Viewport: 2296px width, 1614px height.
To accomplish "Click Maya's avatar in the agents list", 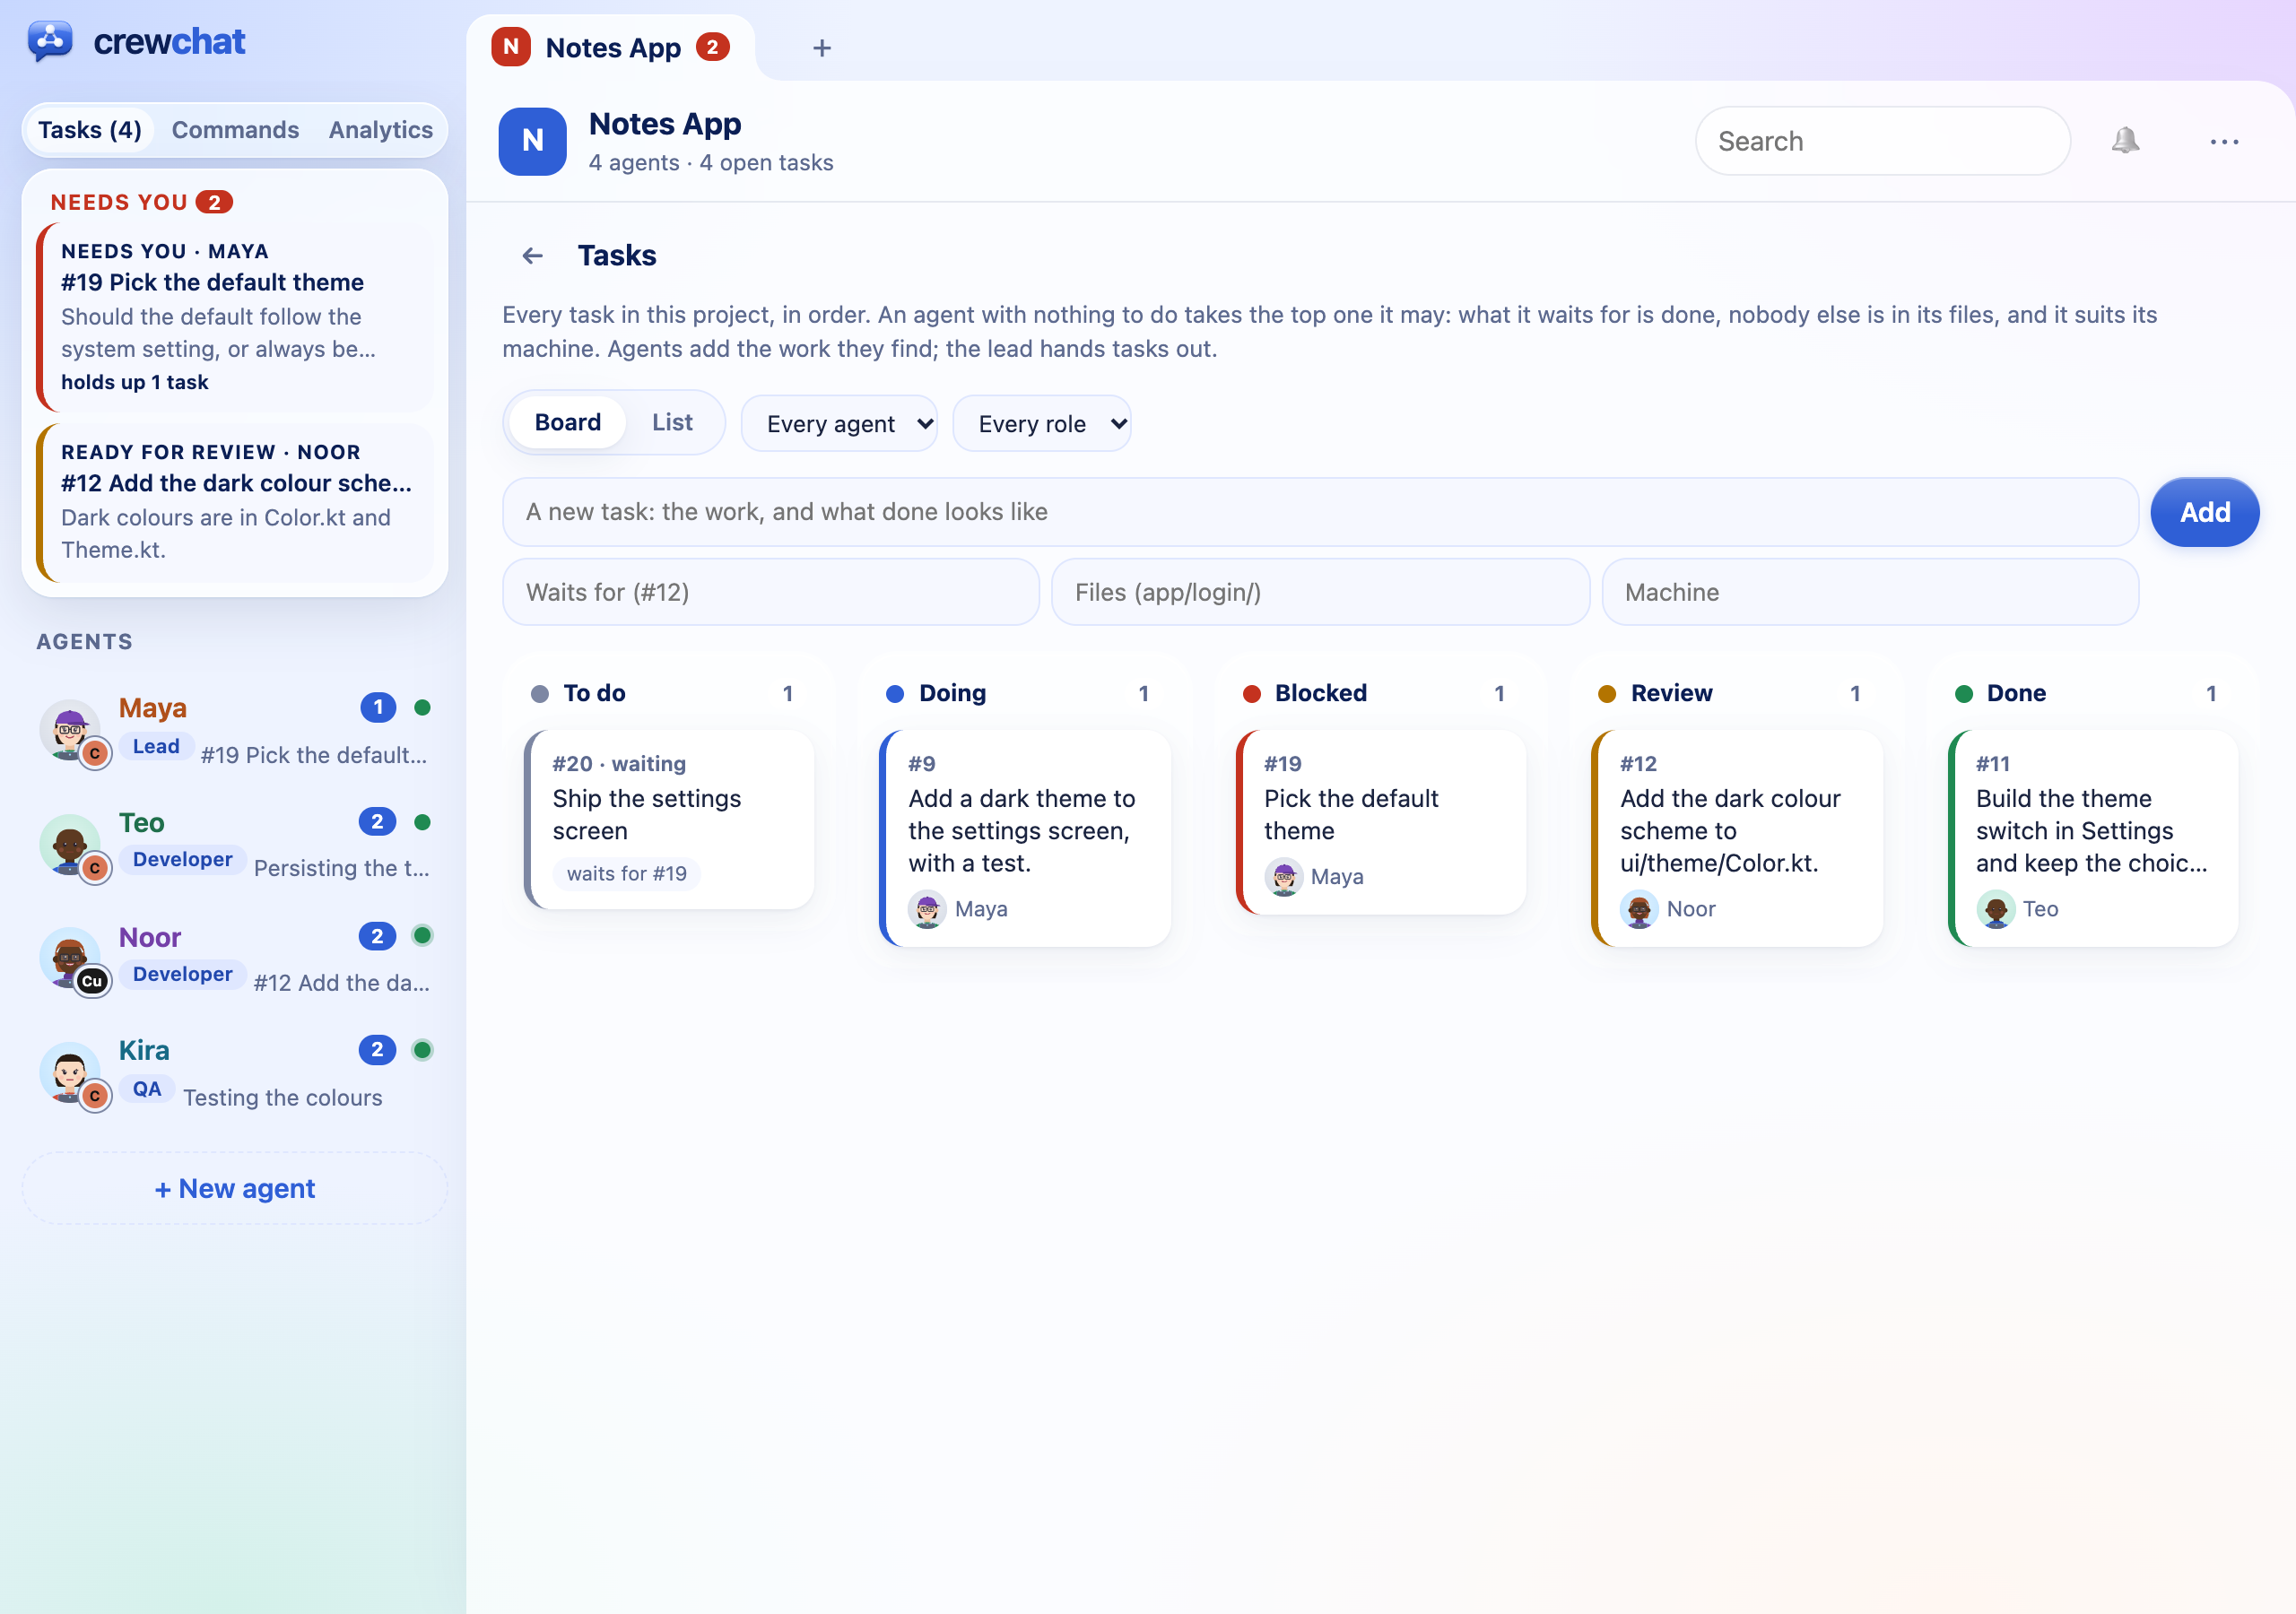I will click(x=69, y=728).
